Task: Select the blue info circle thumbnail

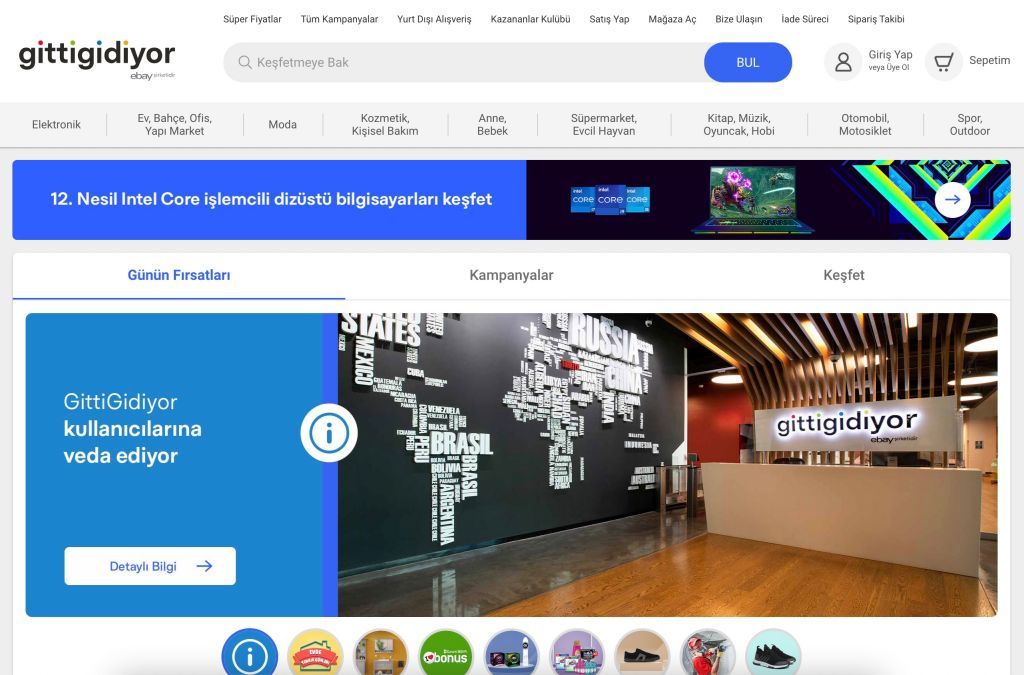Action: click(x=249, y=653)
